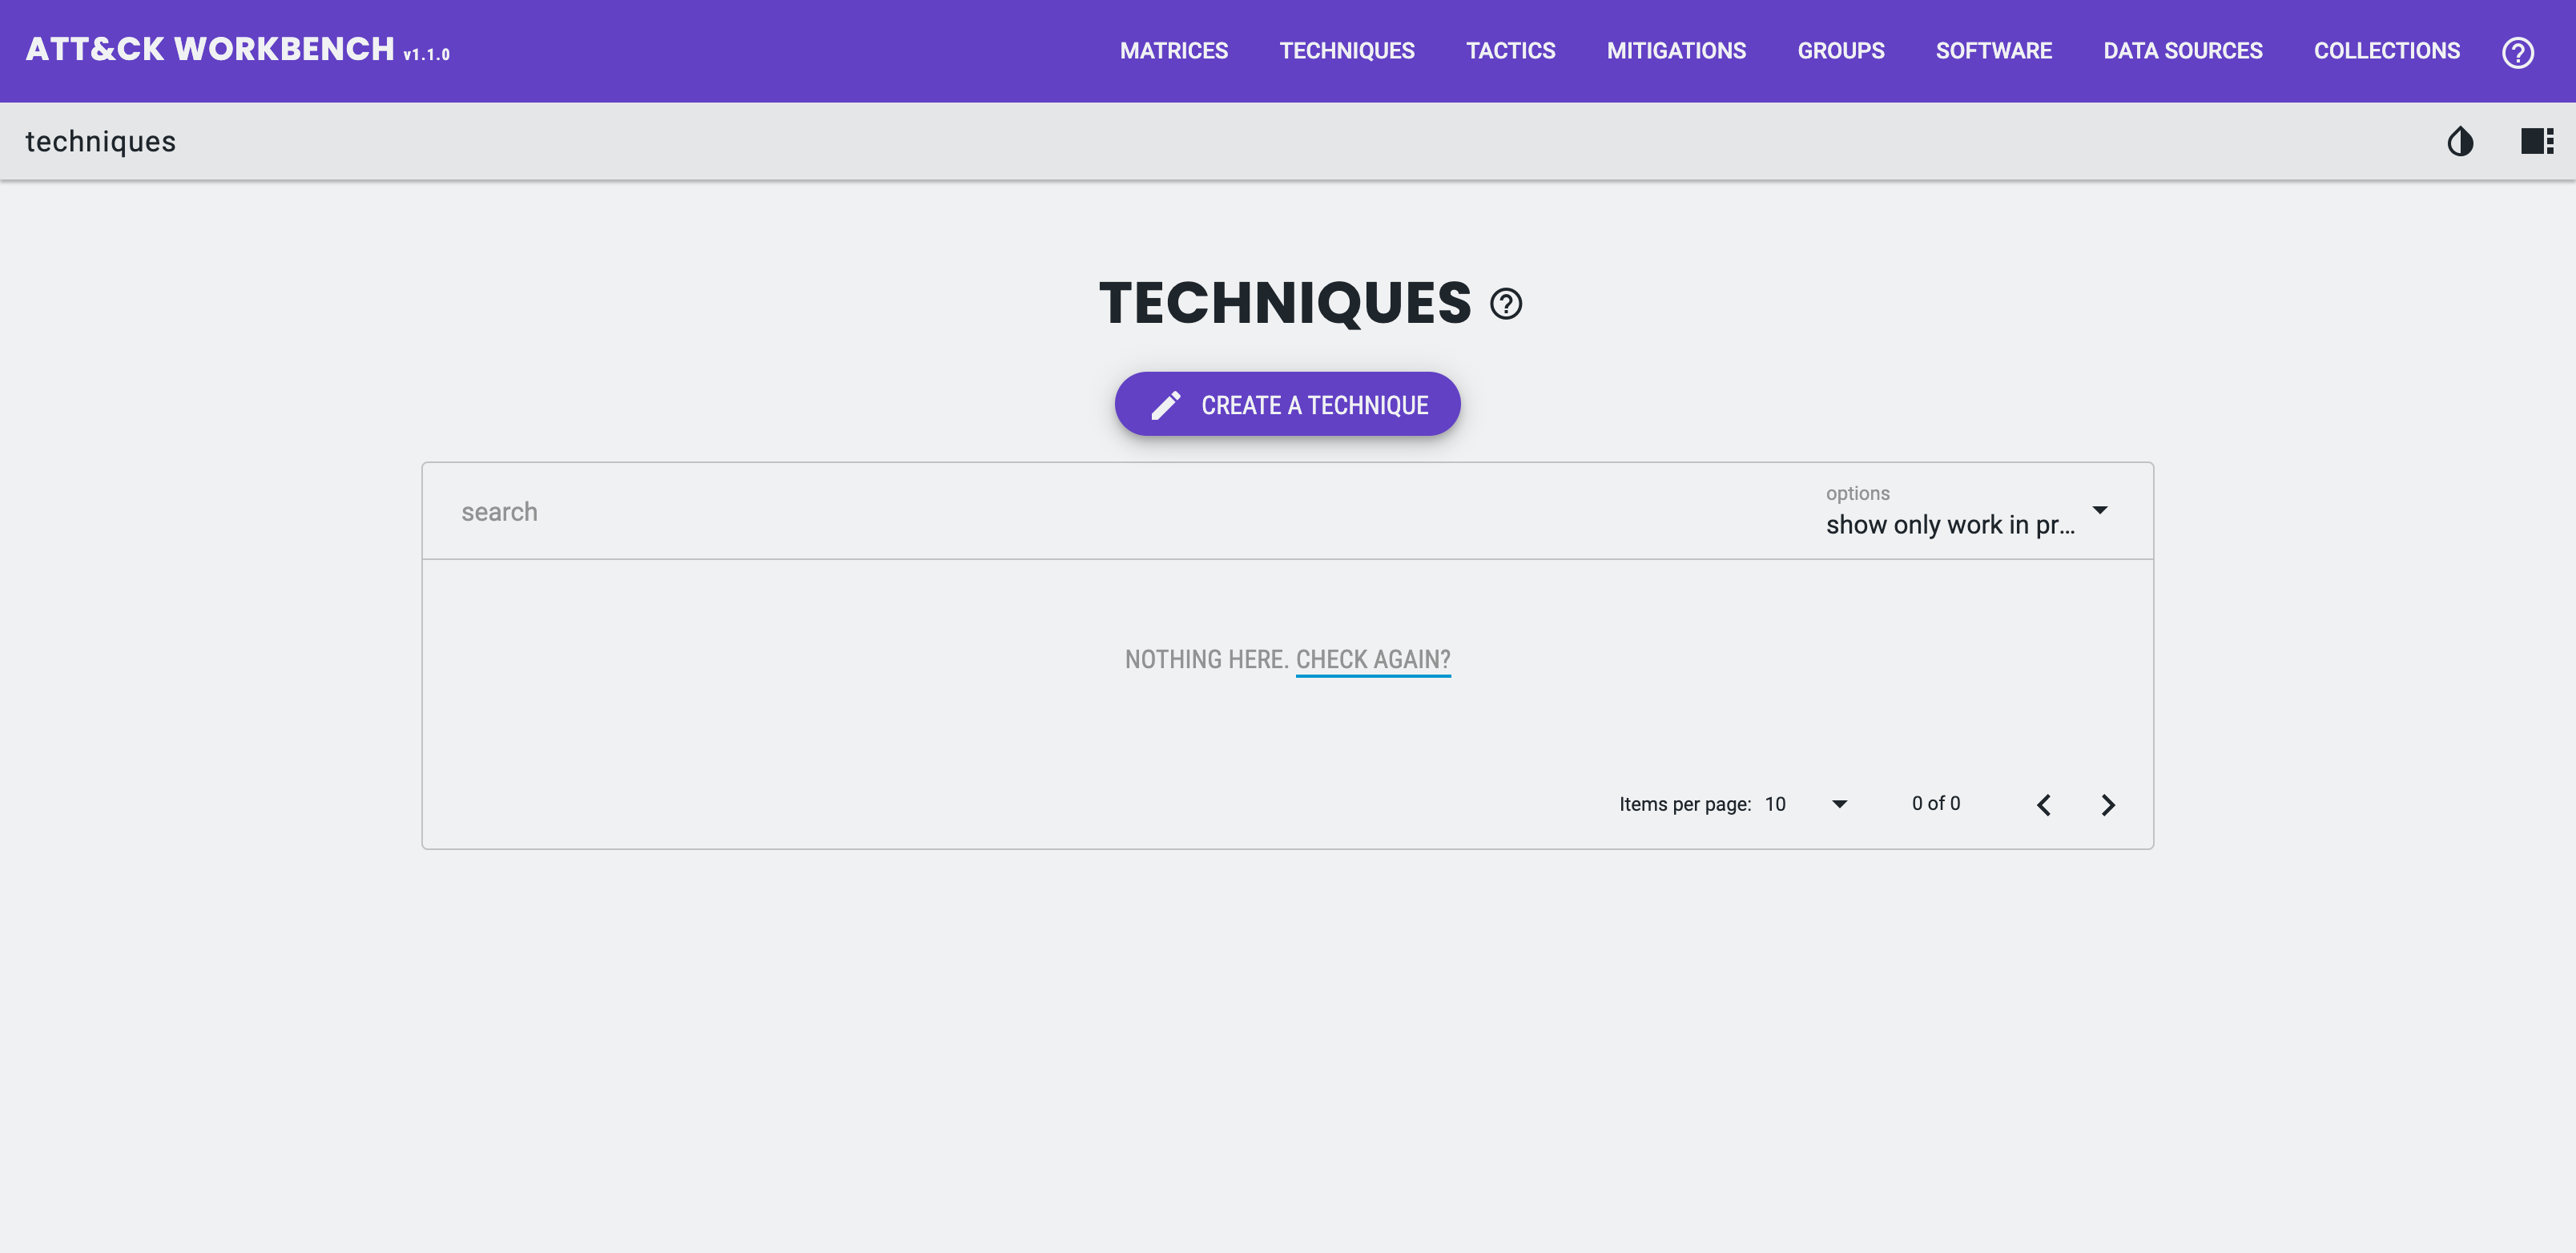Image resolution: width=2576 pixels, height=1253 pixels.
Task: Click the pencil/edit icon on Create button
Action: click(x=1165, y=404)
